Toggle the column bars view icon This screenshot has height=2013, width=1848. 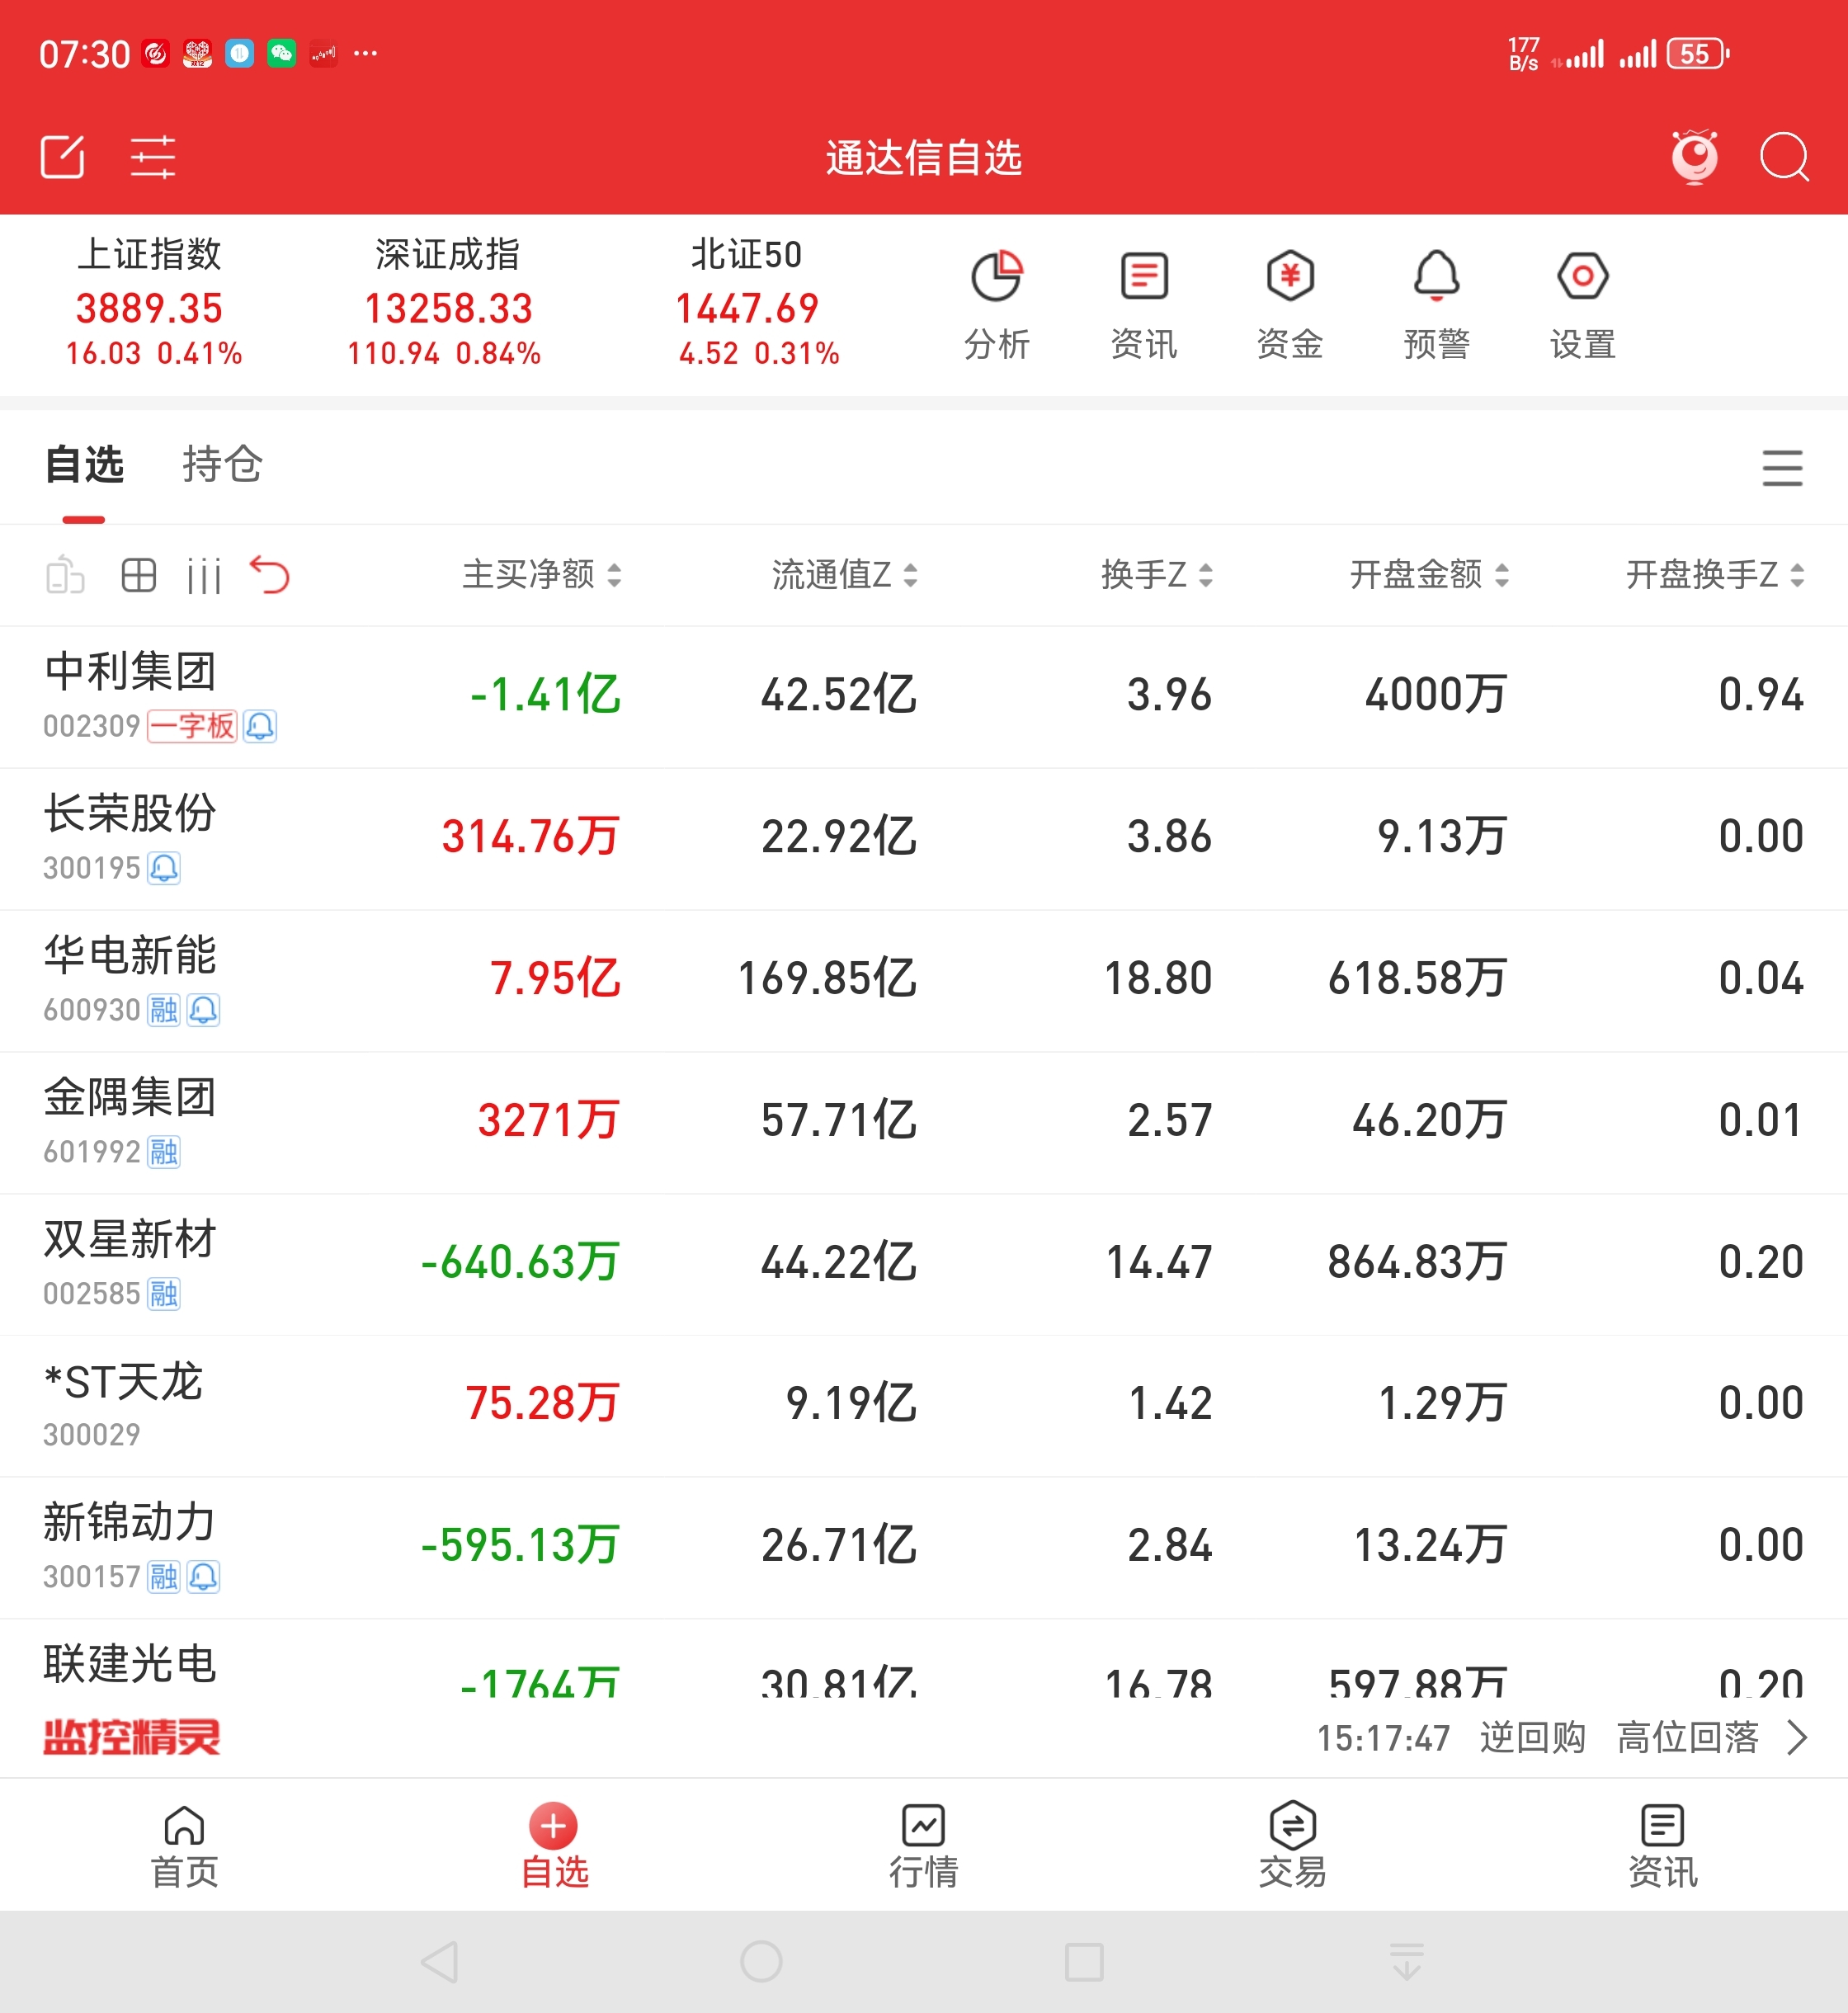pyautogui.click(x=204, y=576)
